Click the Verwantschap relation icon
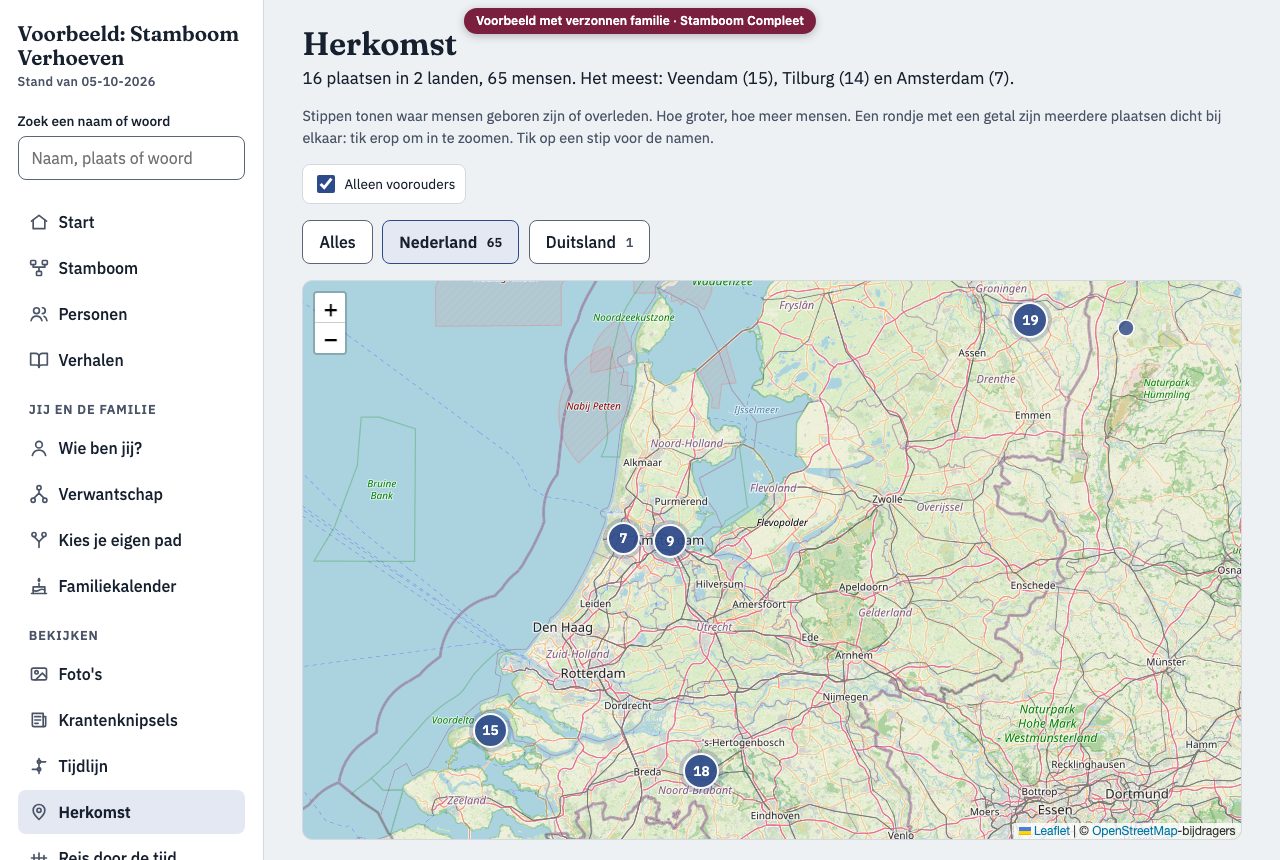This screenshot has width=1280, height=860. pos(39,494)
